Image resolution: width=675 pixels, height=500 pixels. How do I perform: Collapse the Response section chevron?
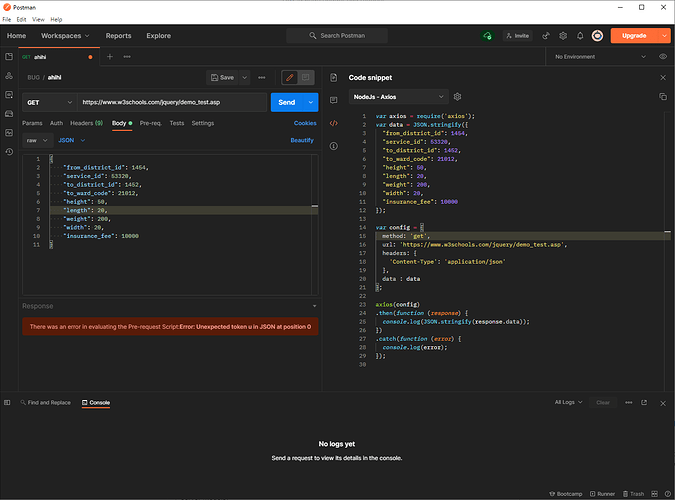(314, 306)
